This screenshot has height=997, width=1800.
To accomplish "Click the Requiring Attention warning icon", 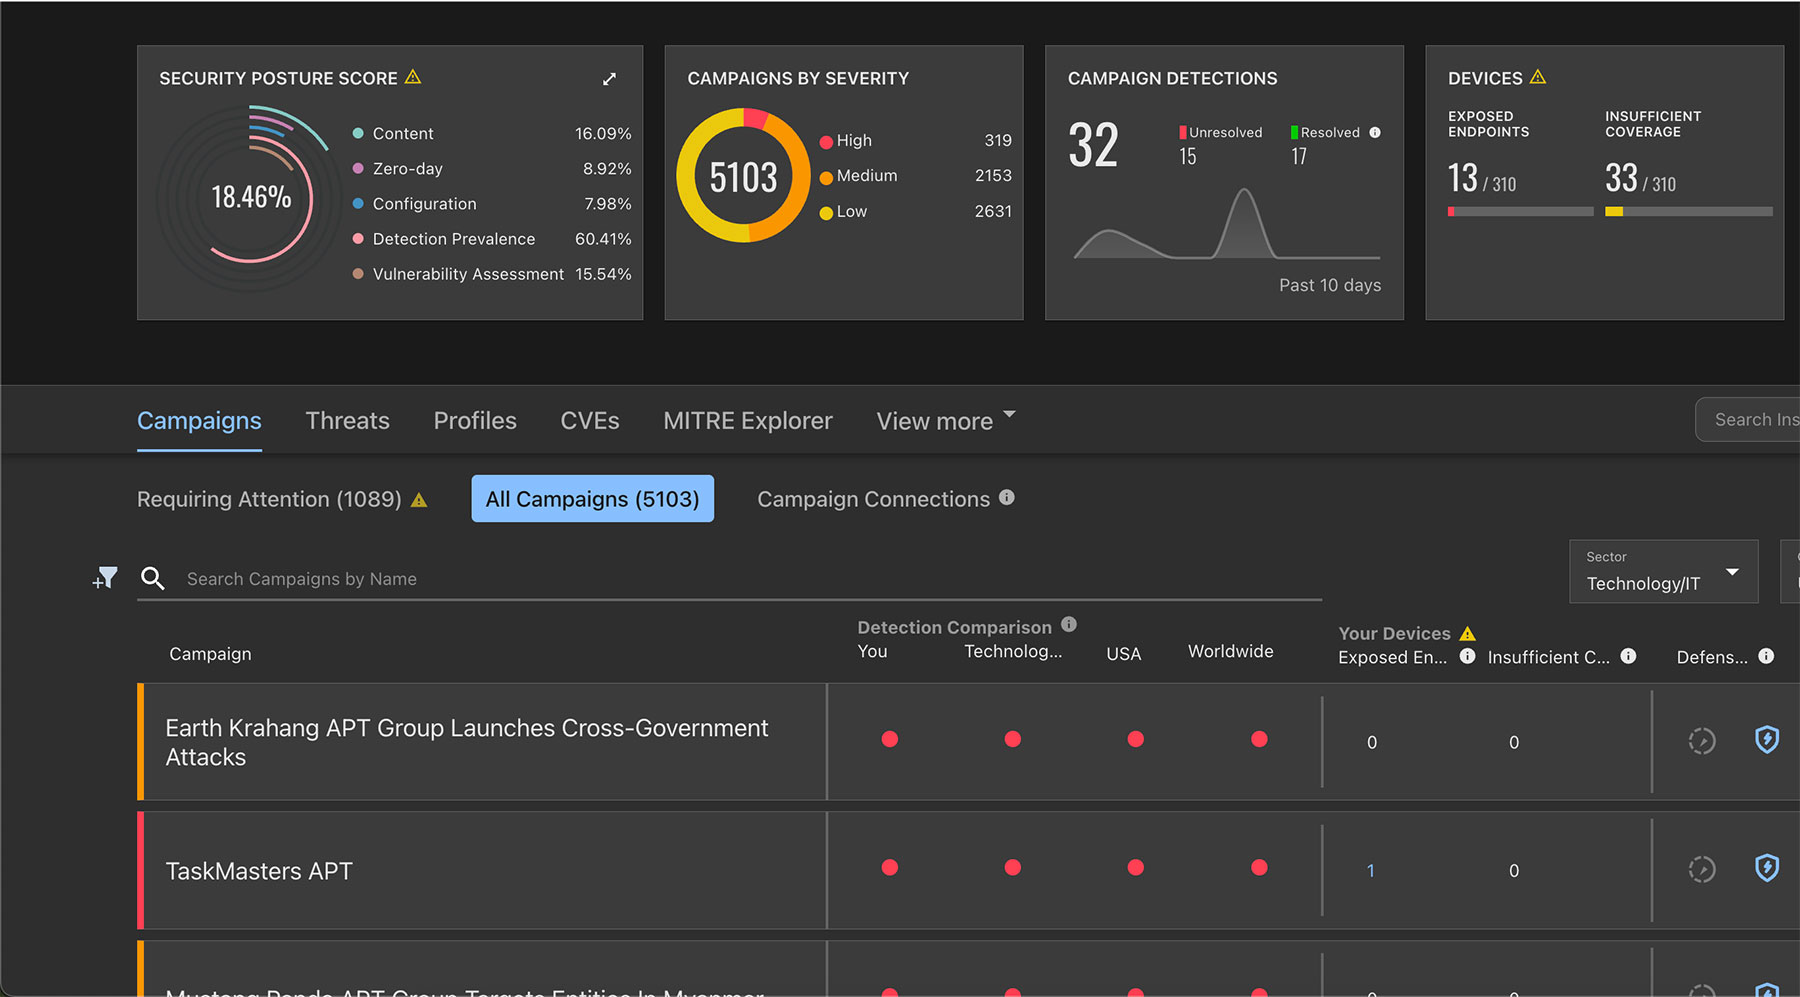I will [x=419, y=500].
